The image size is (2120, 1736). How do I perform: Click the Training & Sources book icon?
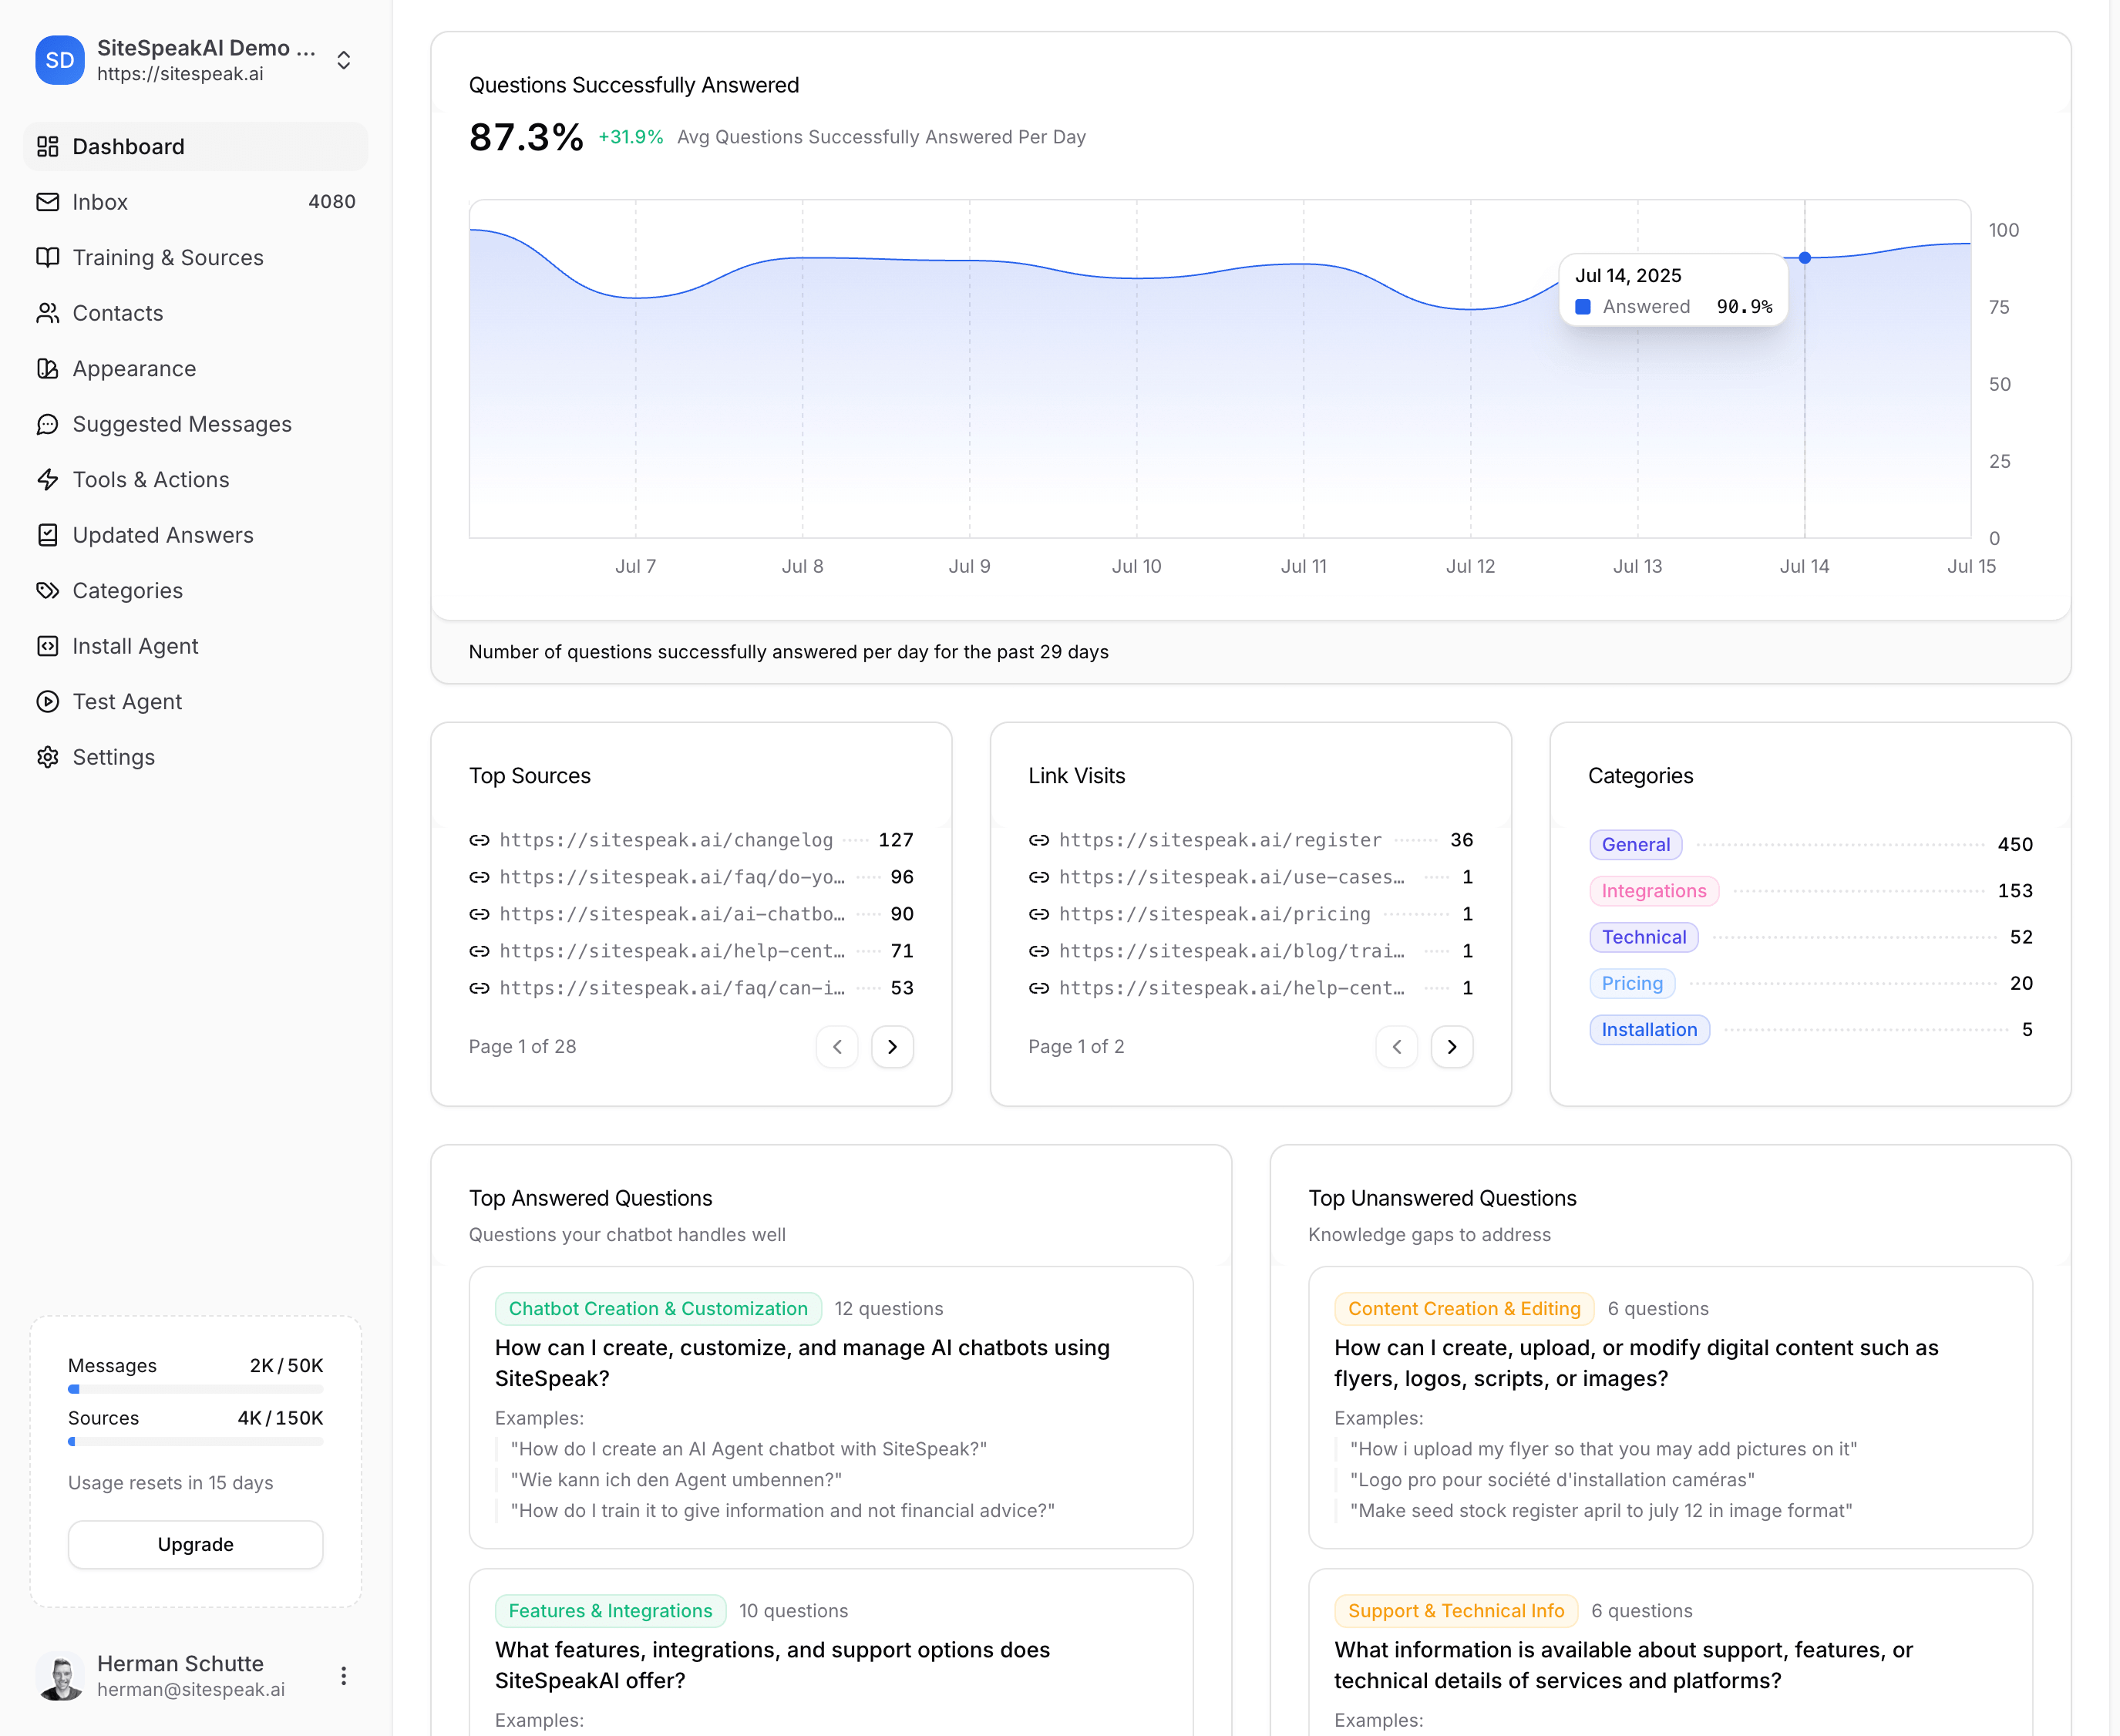[x=47, y=257]
